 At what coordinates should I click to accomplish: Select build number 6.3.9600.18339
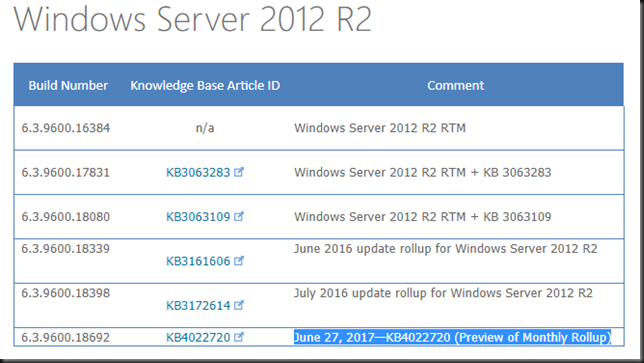tap(66, 249)
